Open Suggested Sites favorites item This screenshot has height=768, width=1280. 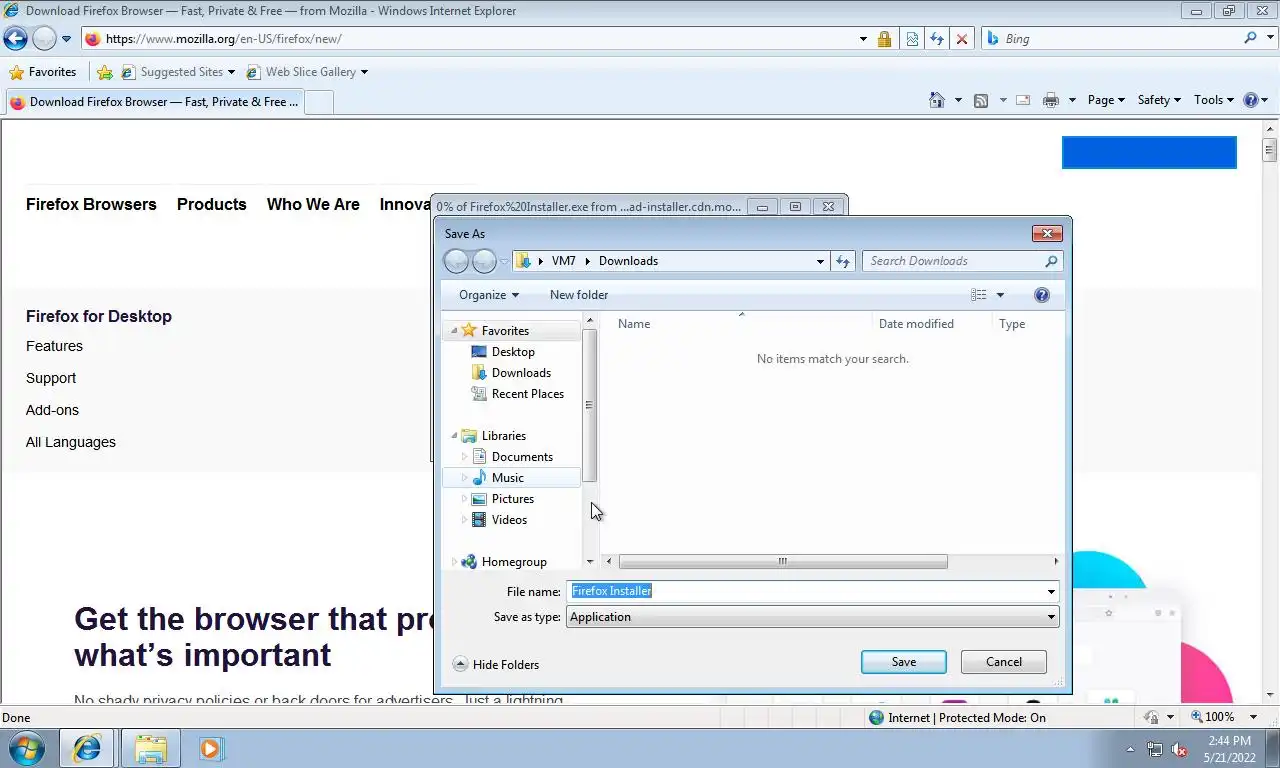coord(178,72)
